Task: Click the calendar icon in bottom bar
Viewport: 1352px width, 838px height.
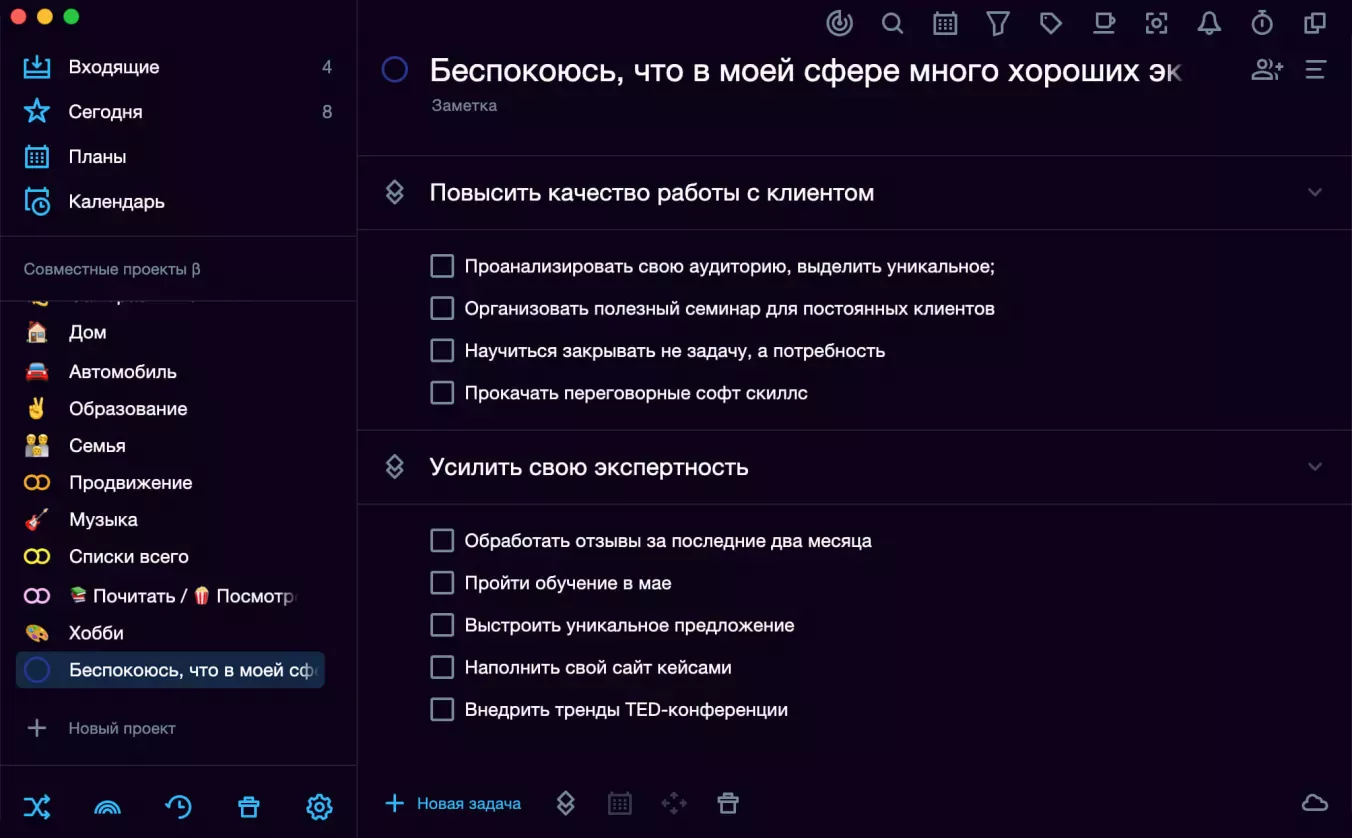Action: click(620, 803)
